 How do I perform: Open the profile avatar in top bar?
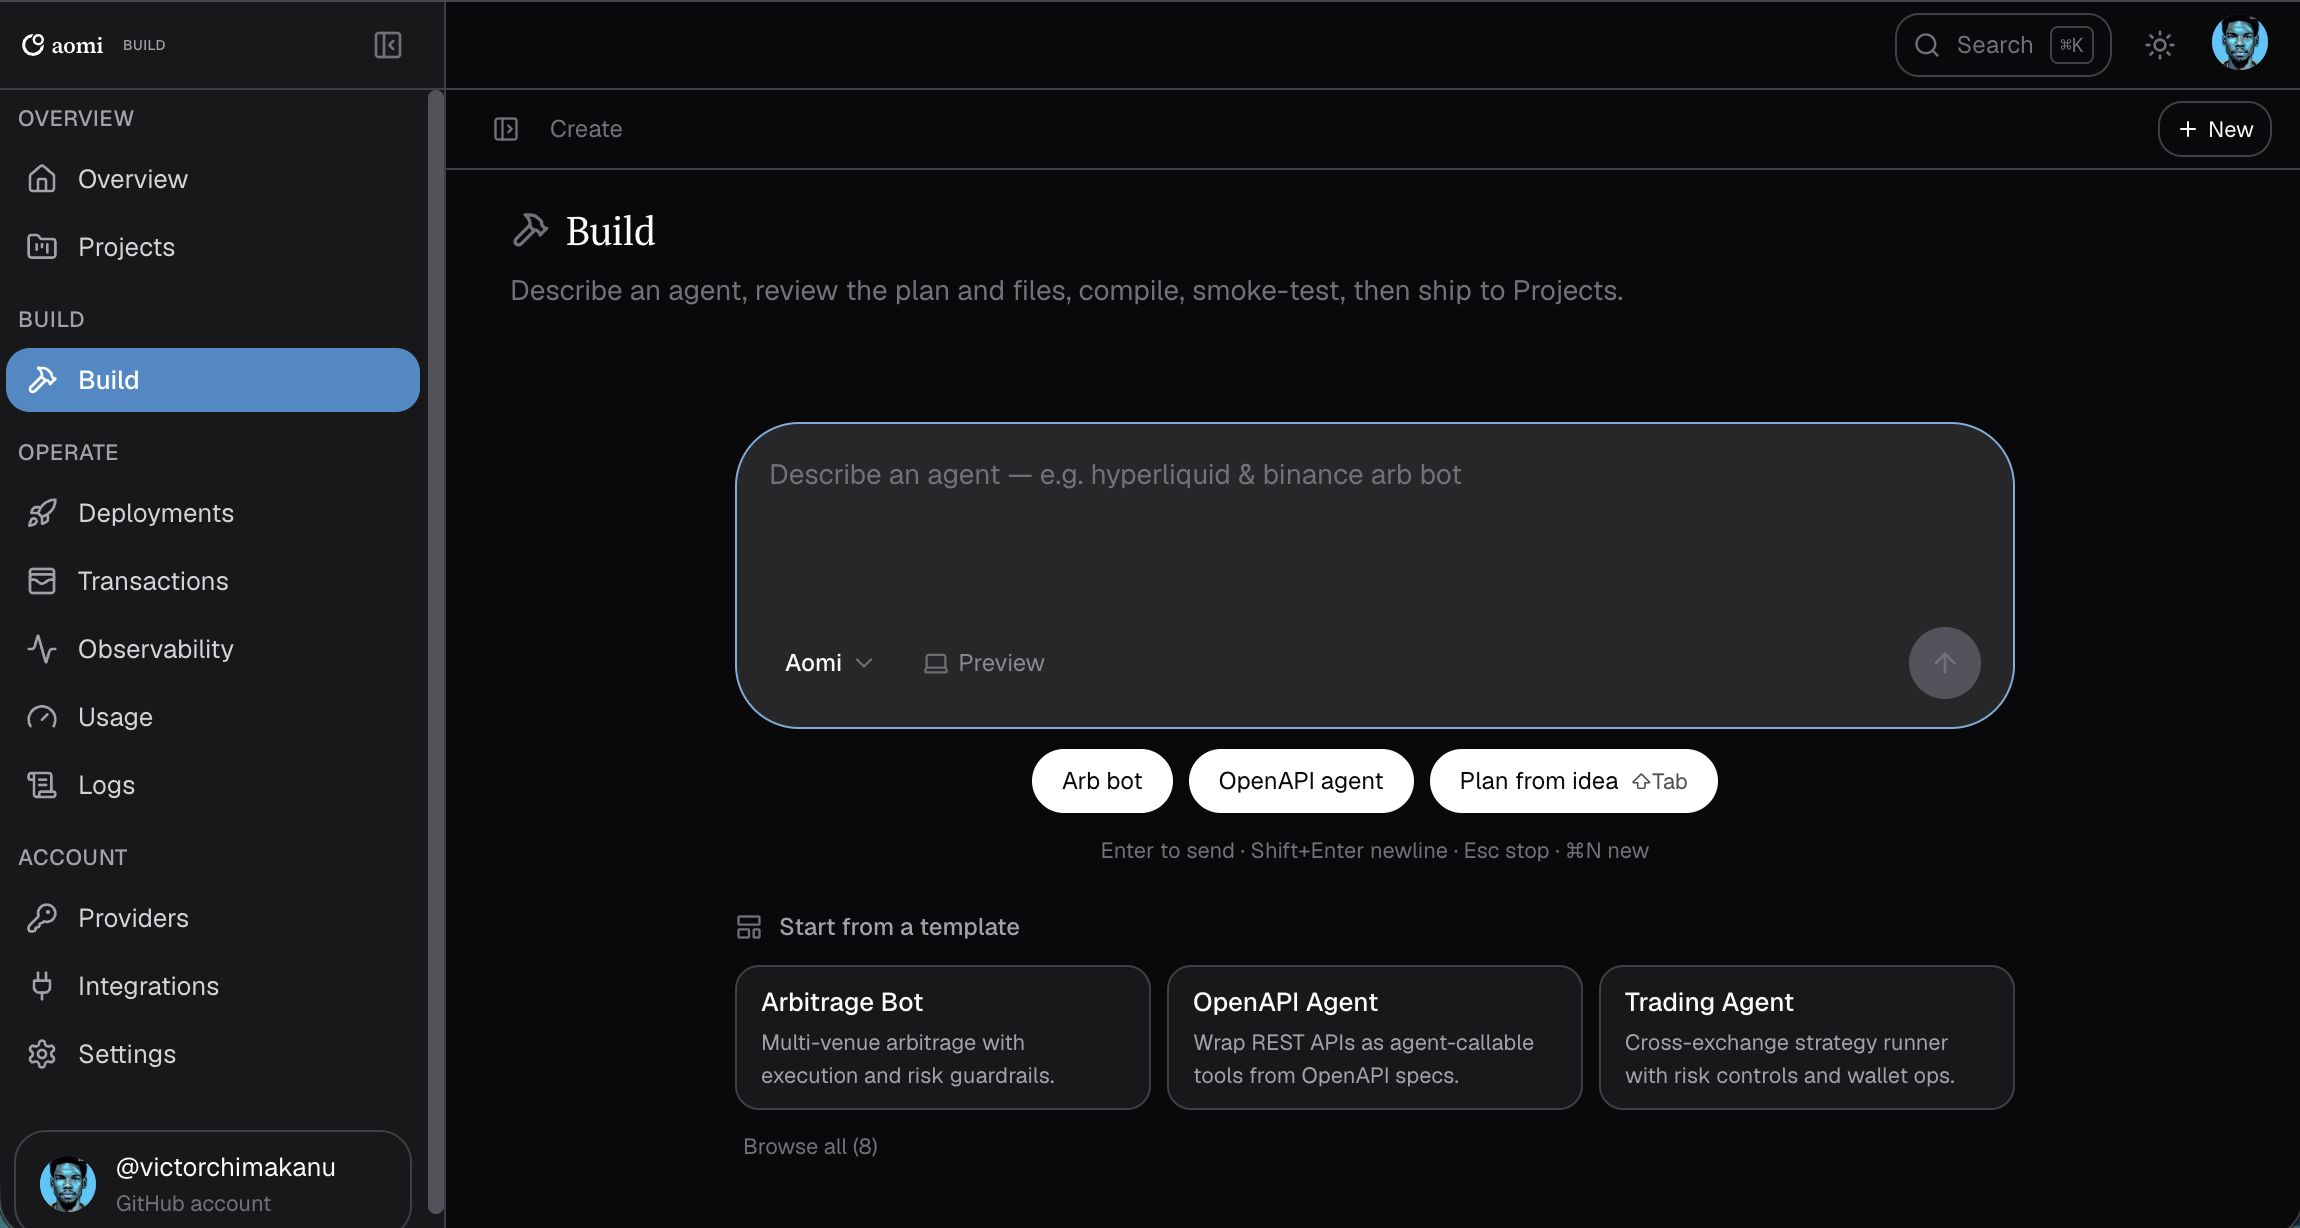[x=2240, y=44]
